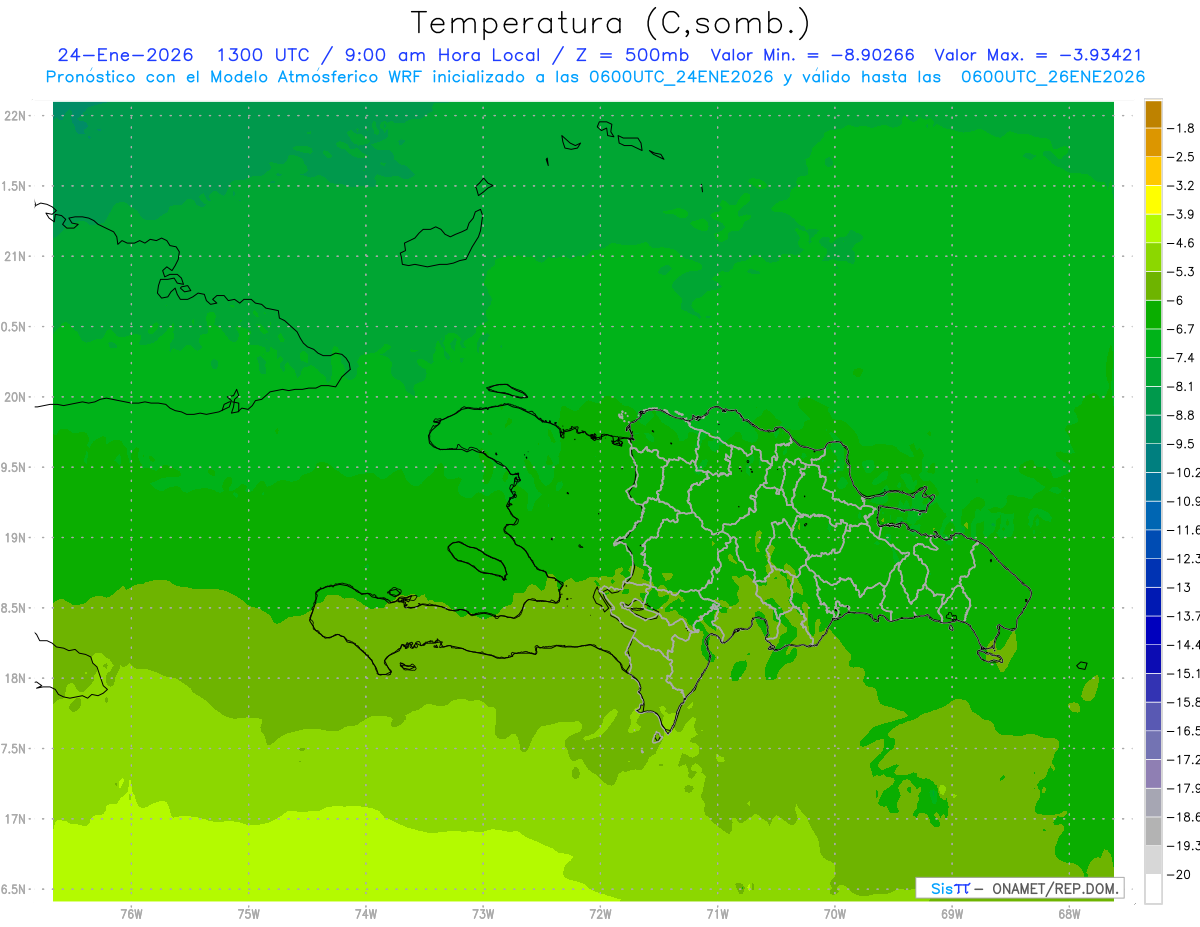
Task: Click the '73W' longitude label
Action: click(x=483, y=914)
